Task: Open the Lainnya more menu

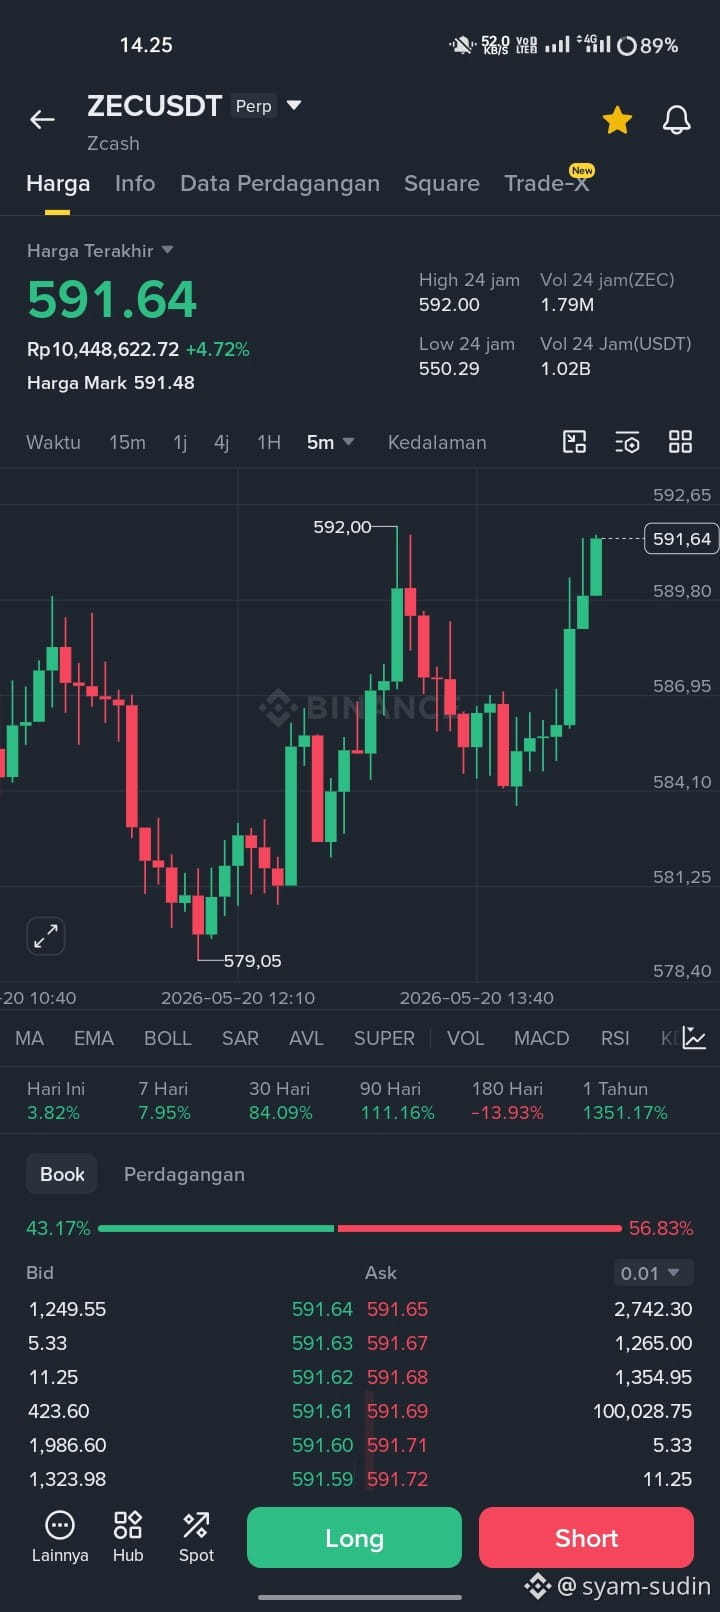Action: click(x=60, y=1537)
